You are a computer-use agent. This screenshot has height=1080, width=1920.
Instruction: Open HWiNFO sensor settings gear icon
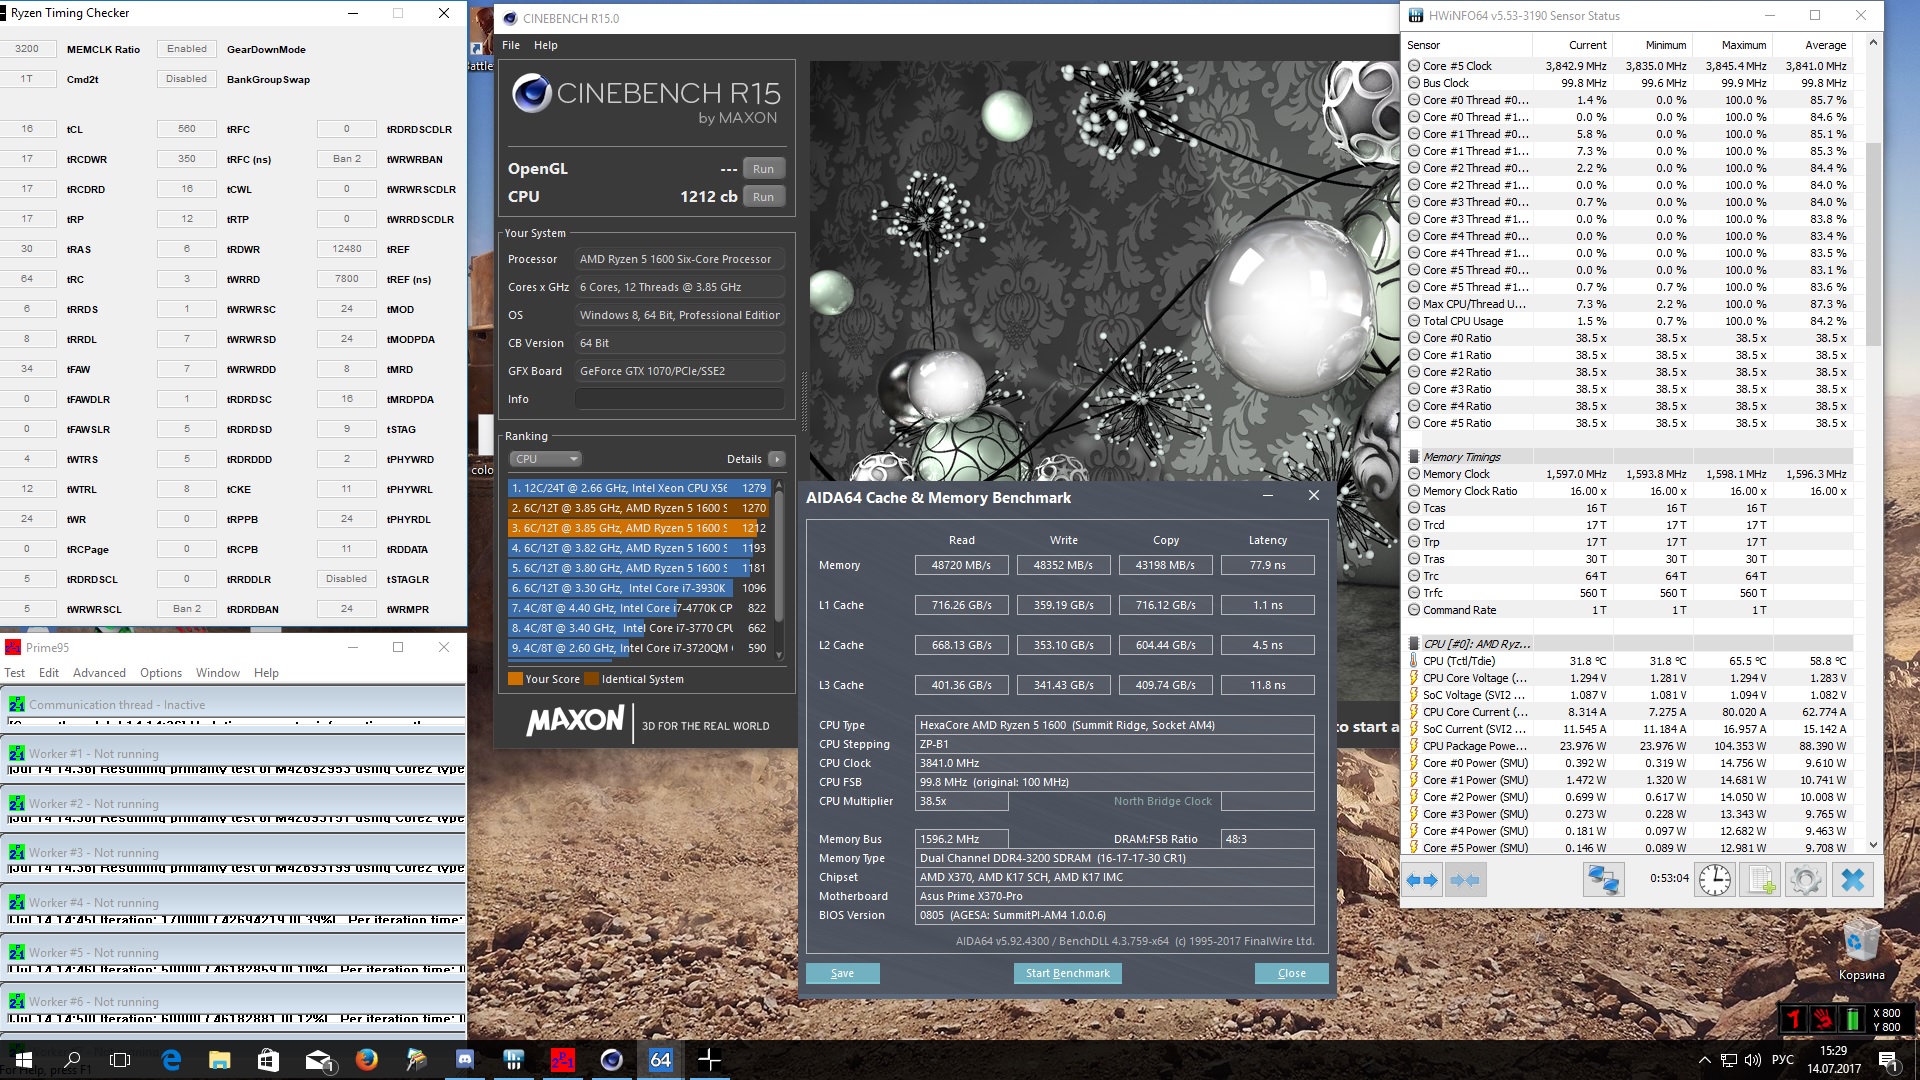pos(1805,880)
